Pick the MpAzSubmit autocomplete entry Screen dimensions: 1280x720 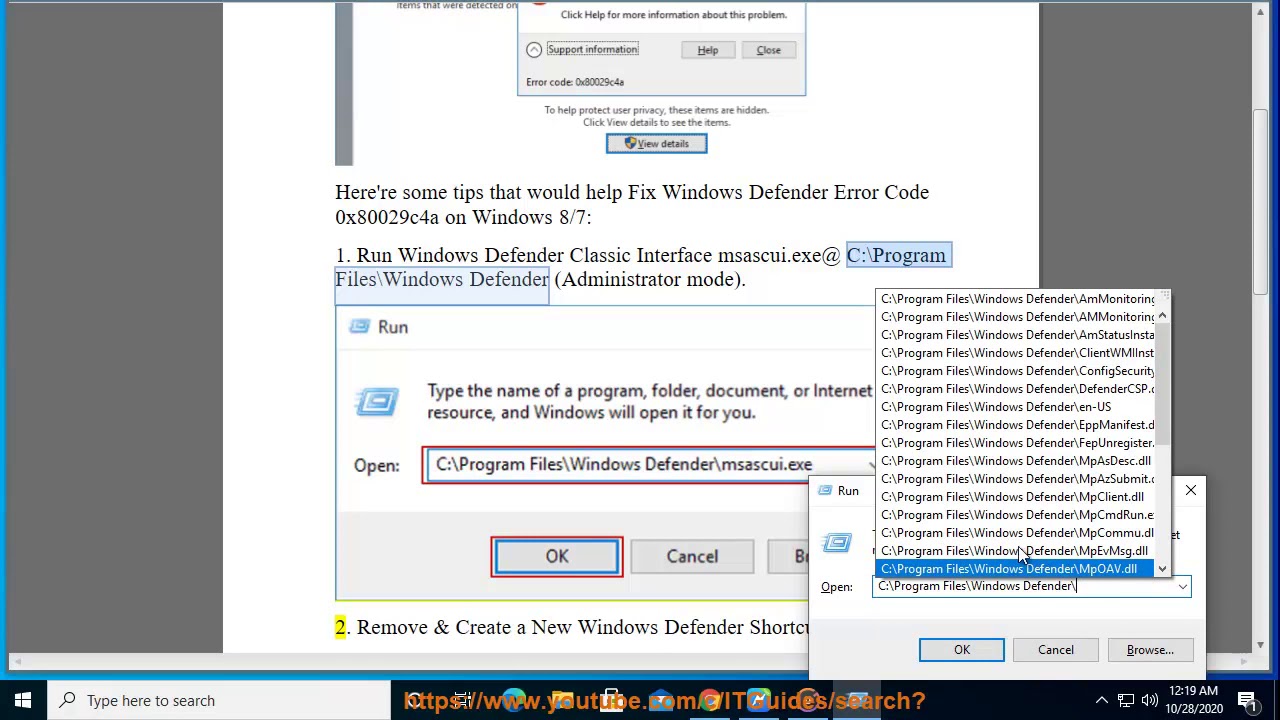coord(1015,479)
